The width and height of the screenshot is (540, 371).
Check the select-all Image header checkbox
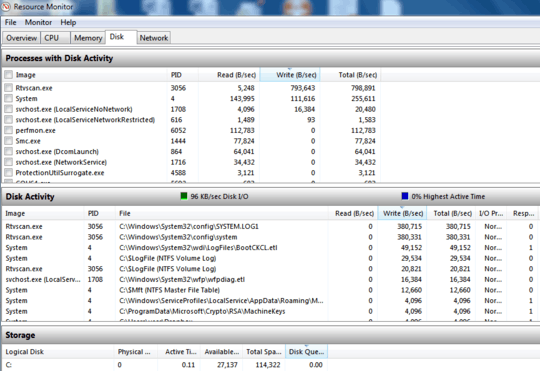(x=9, y=75)
